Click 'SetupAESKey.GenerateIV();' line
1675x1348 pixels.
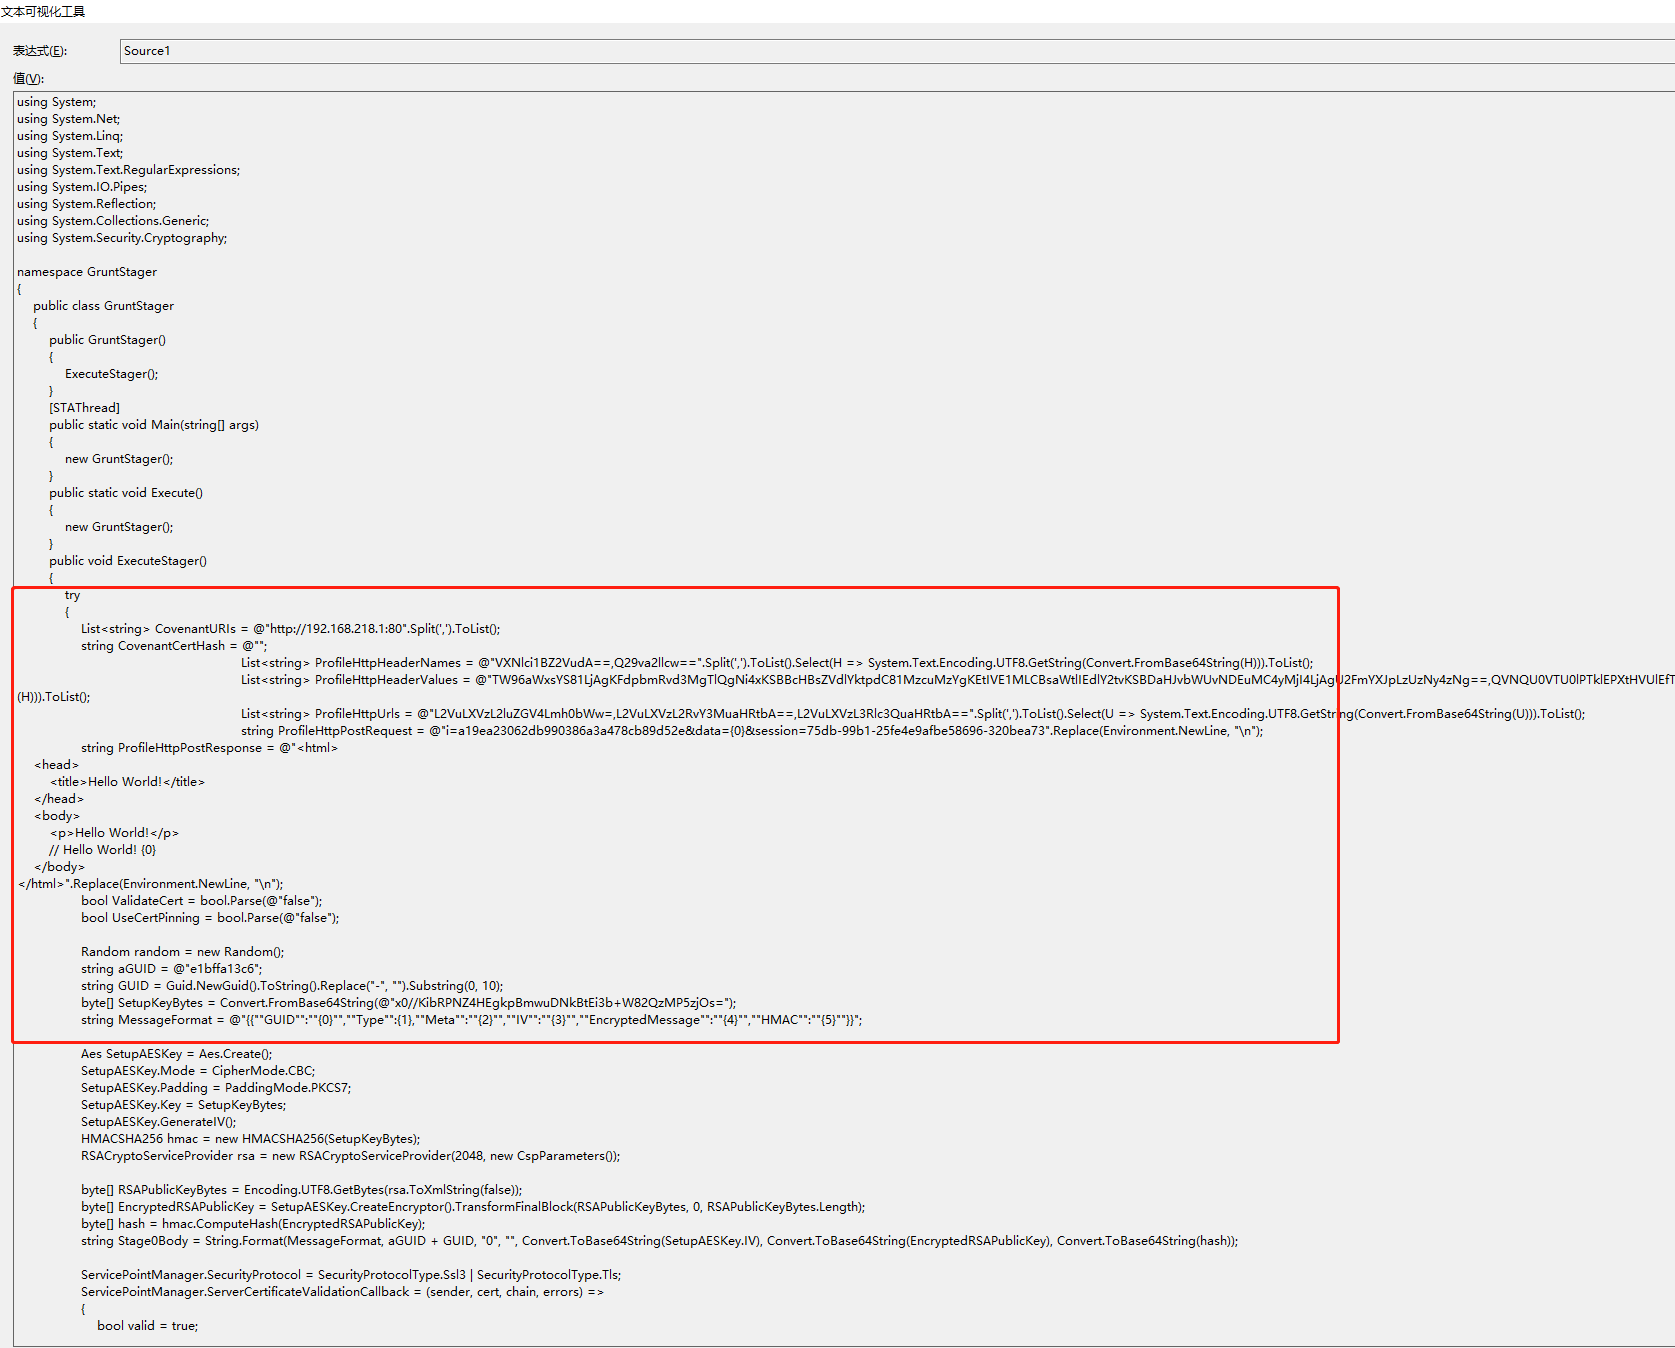159,1122
